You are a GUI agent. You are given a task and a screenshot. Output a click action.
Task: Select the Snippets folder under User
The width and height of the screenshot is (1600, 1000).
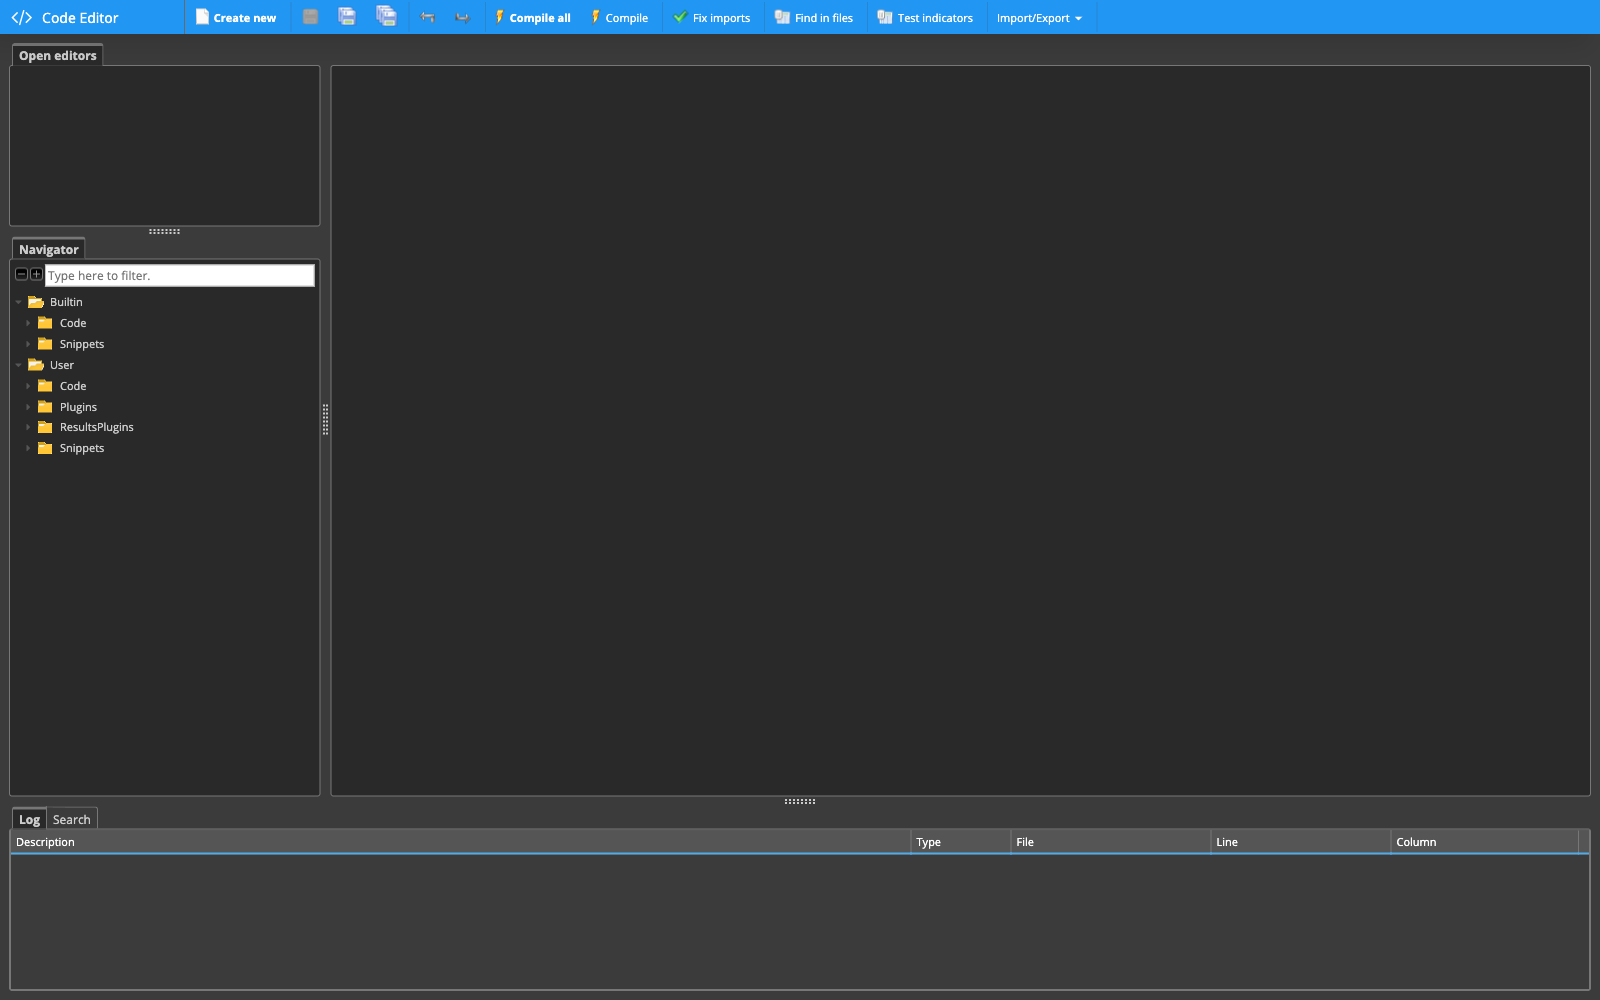(x=81, y=448)
